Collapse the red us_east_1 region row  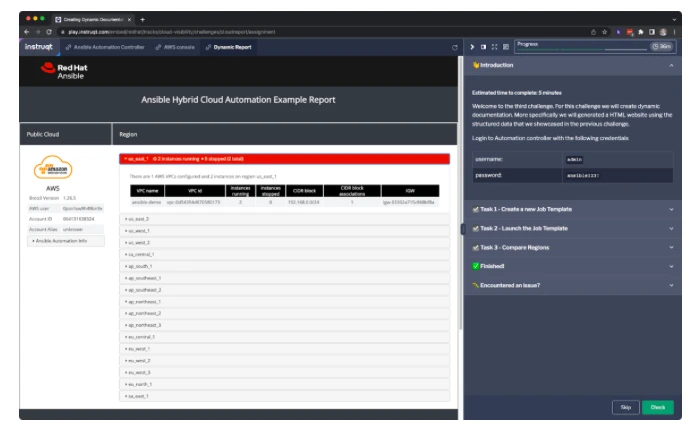click(x=285, y=159)
